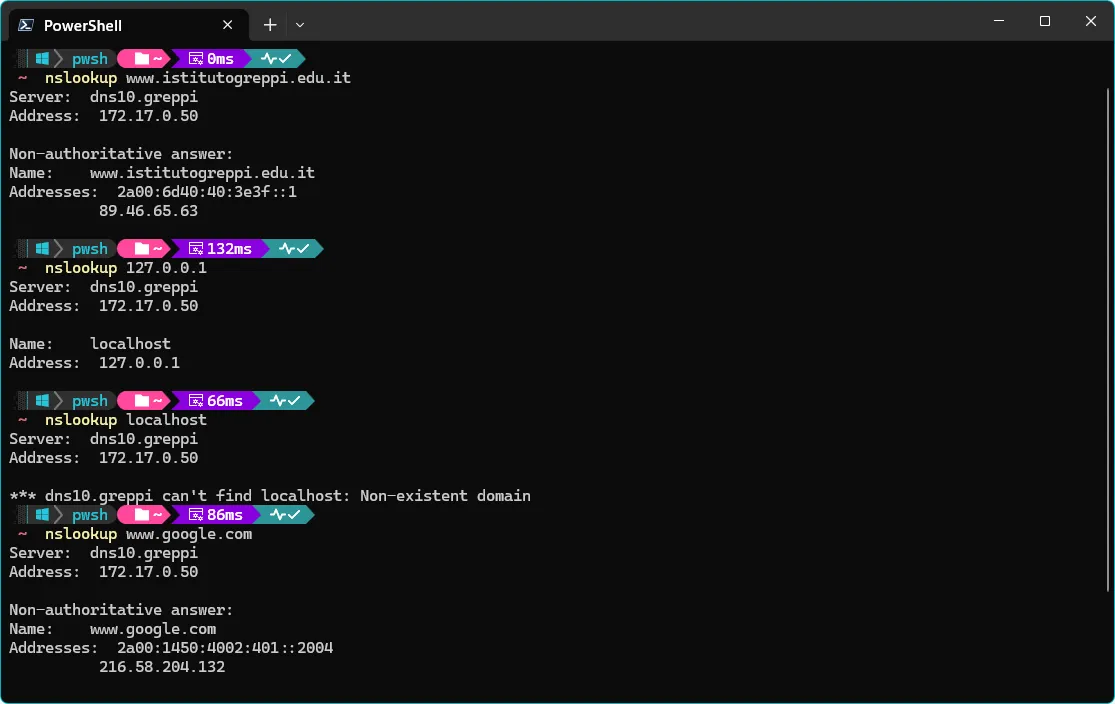Screen dimensions: 1115x704
Task: Click the terminal vertical scrollbar
Action: click(x=1108, y=340)
